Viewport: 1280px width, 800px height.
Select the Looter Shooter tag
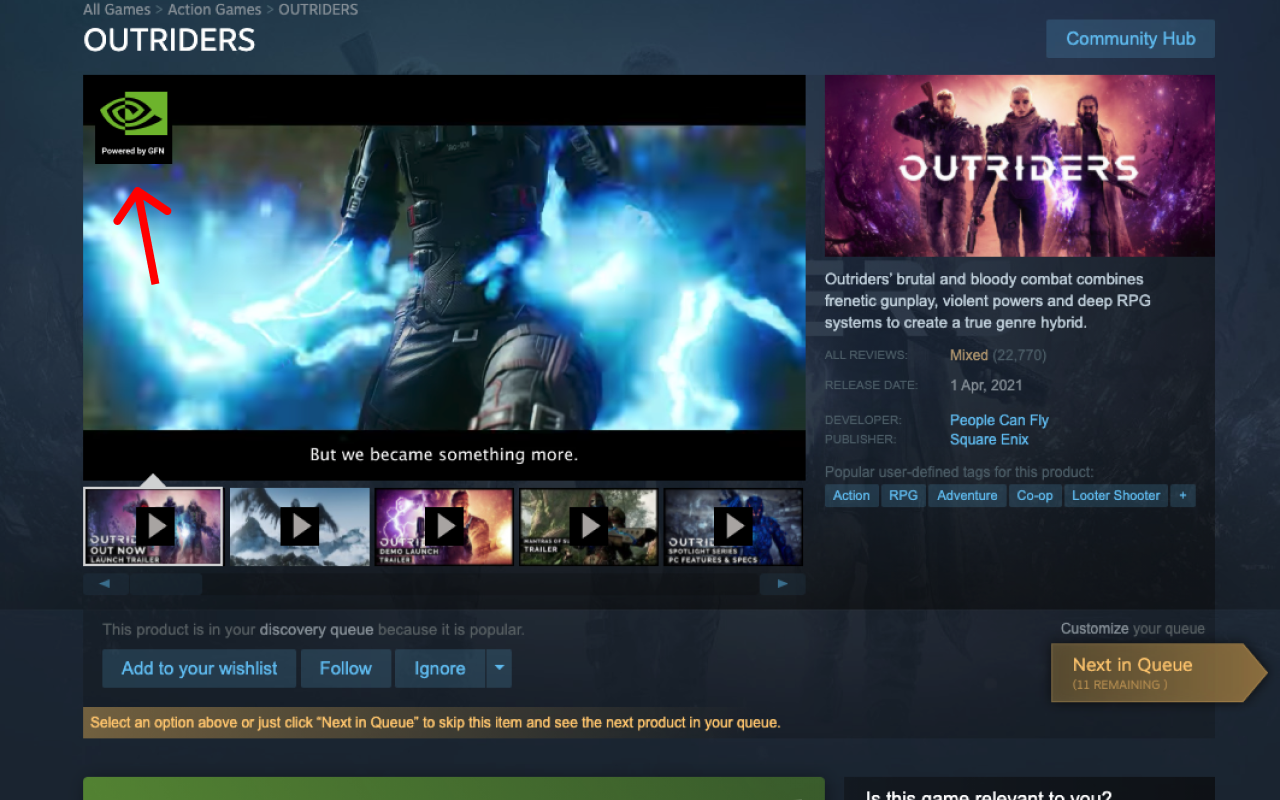(1116, 495)
